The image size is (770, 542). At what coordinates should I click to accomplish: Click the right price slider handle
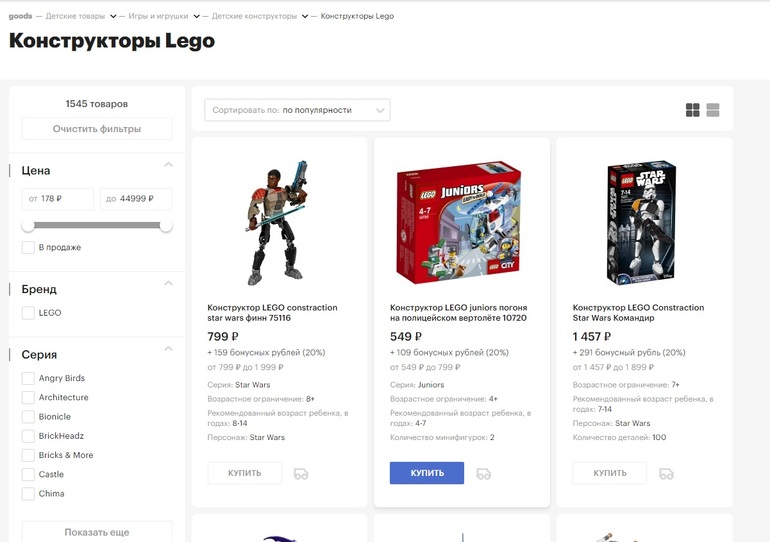[166, 226]
